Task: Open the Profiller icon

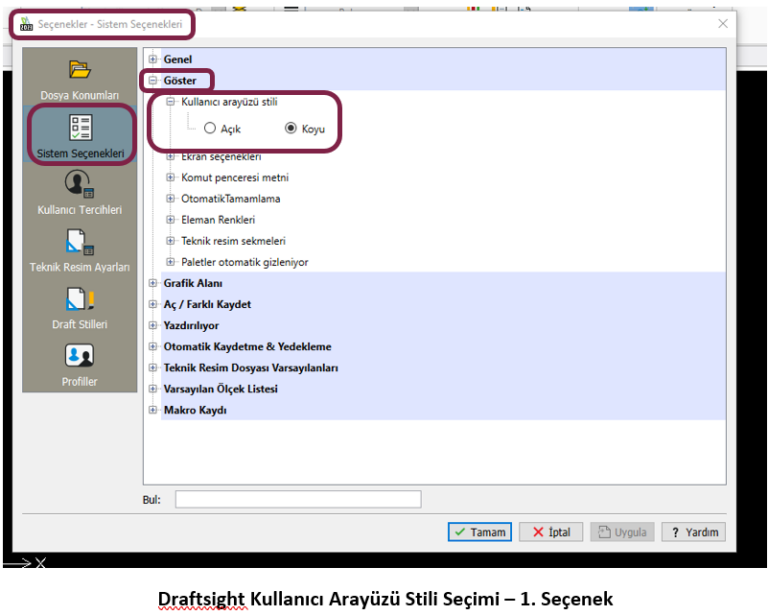Action: [79, 356]
